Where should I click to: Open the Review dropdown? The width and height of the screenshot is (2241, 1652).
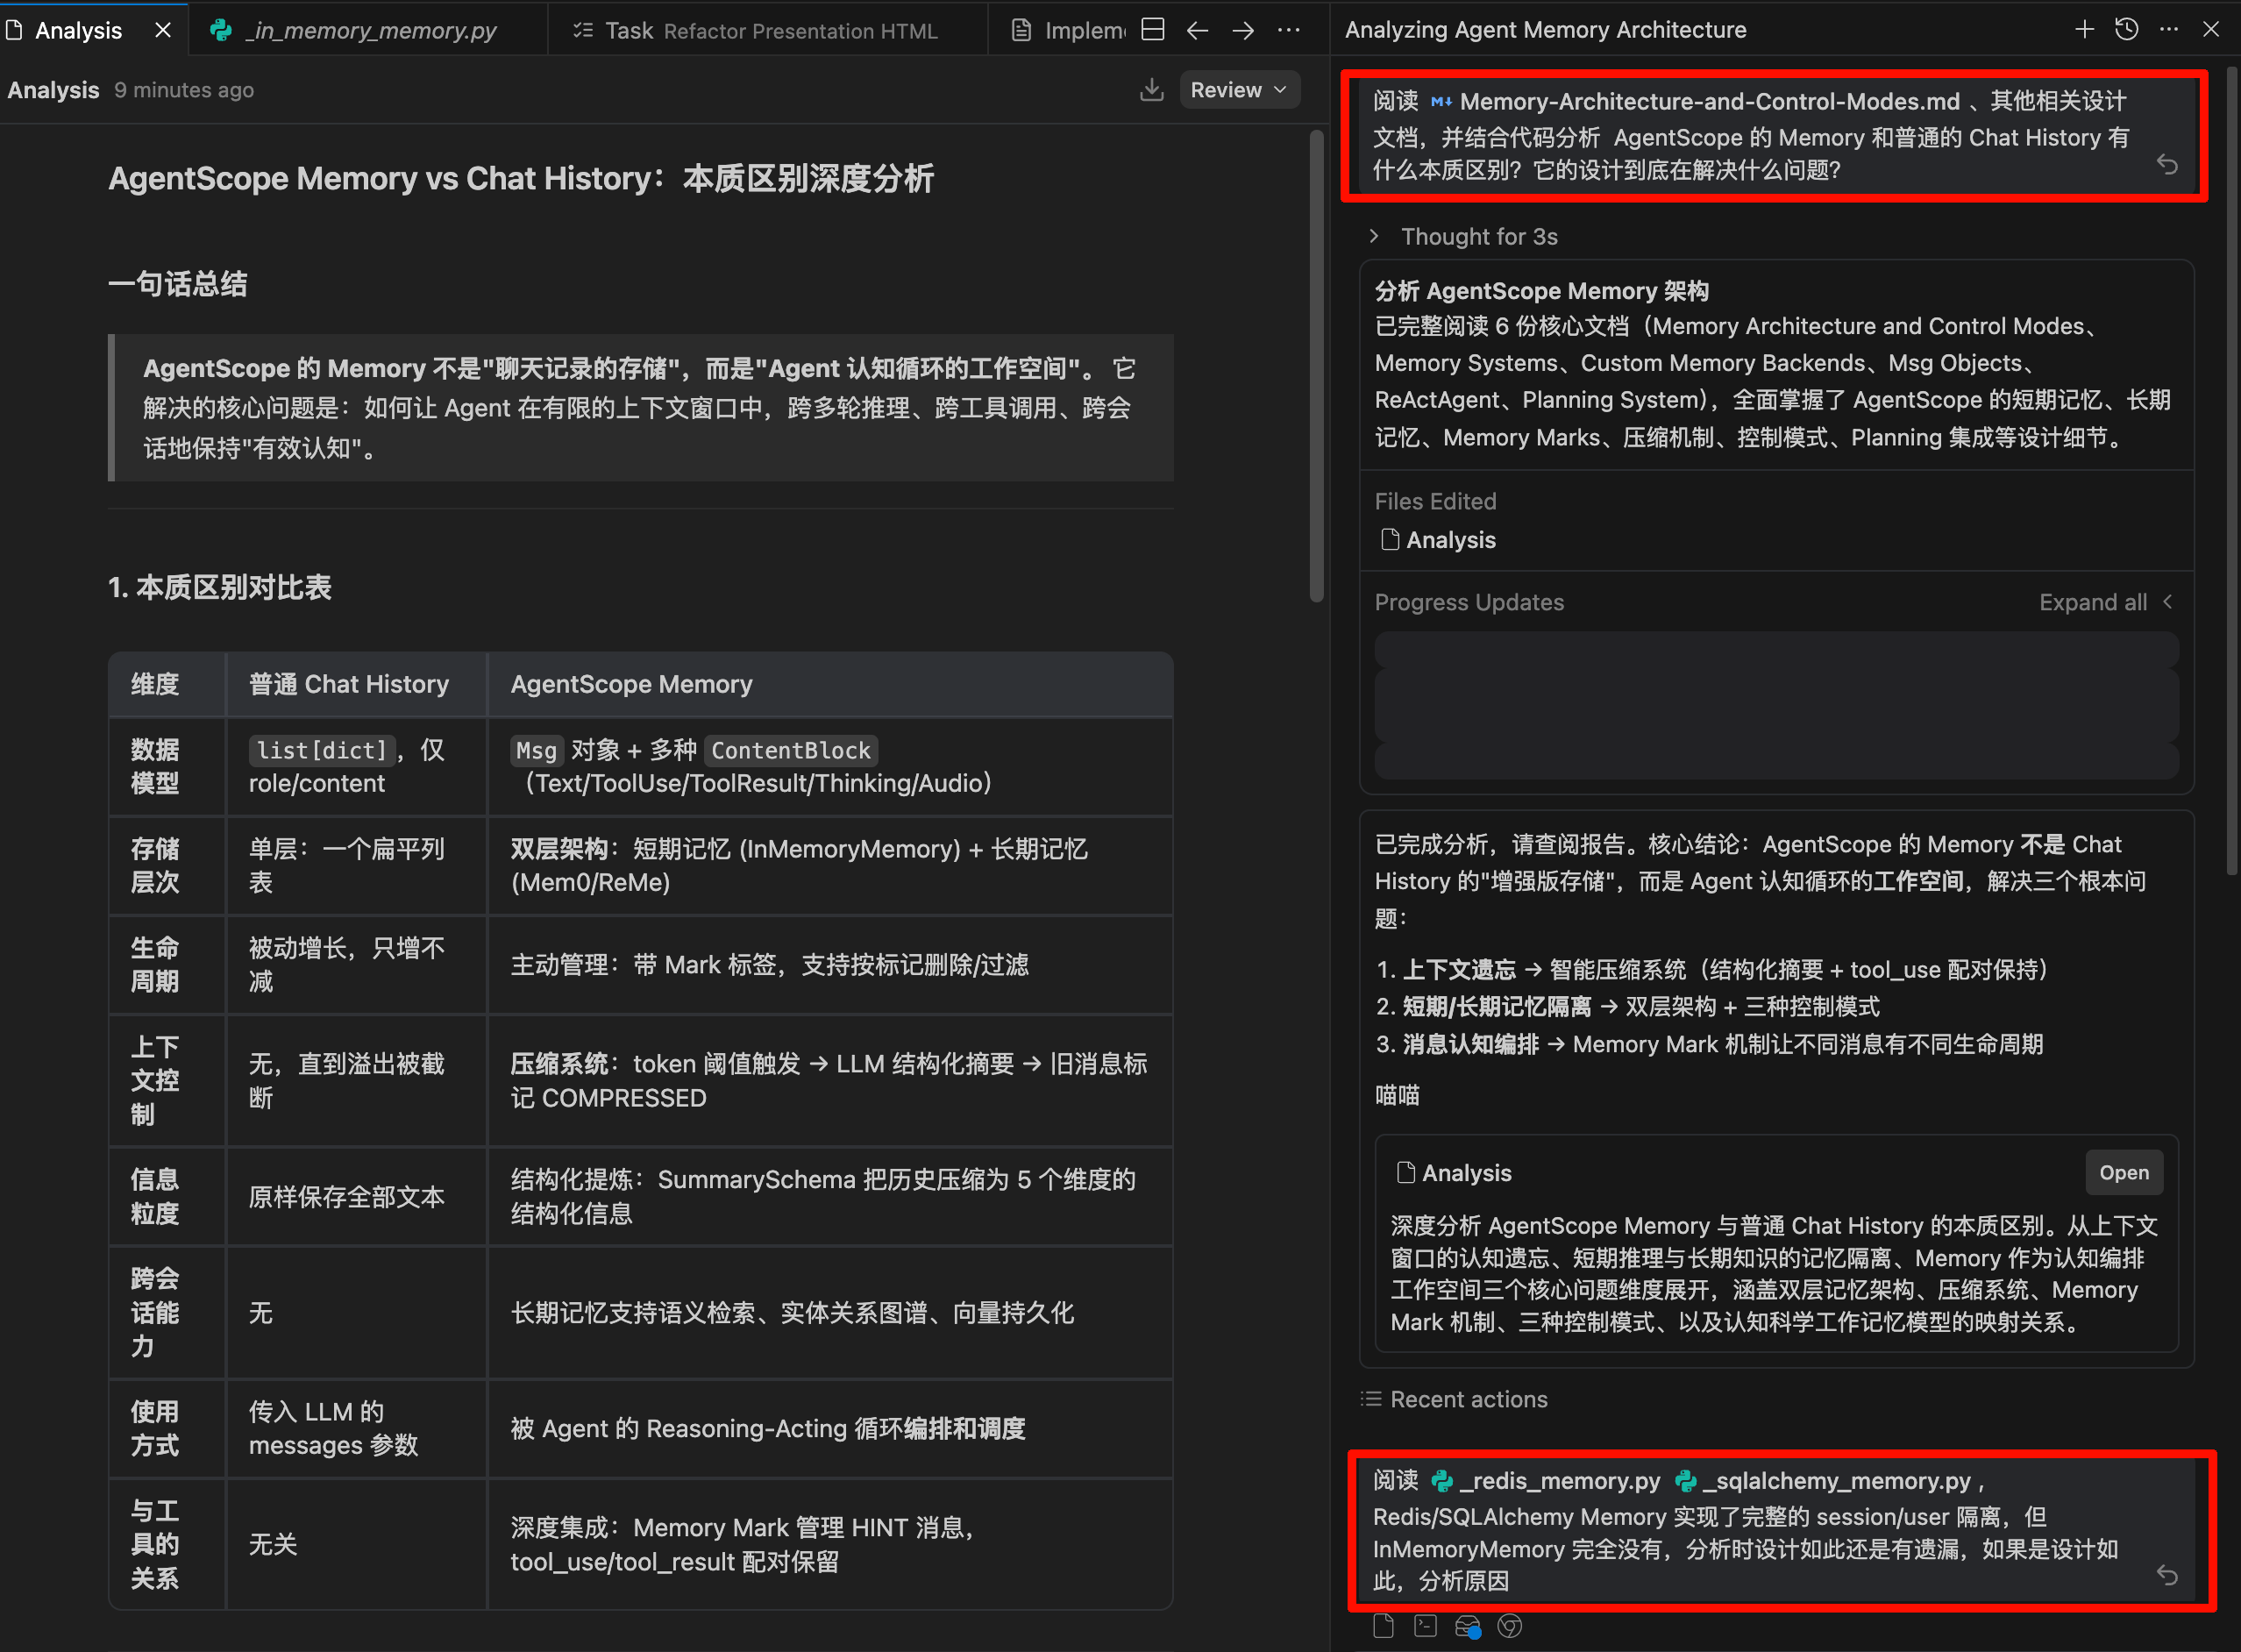pyautogui.click(x=1239, y=89)
